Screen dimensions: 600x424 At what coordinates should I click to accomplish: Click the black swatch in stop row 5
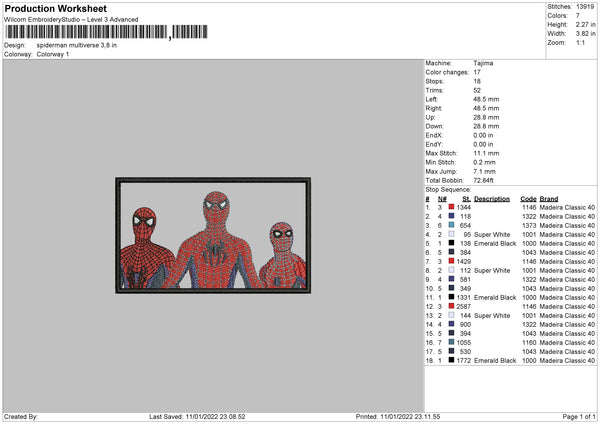tap(452, 243)
